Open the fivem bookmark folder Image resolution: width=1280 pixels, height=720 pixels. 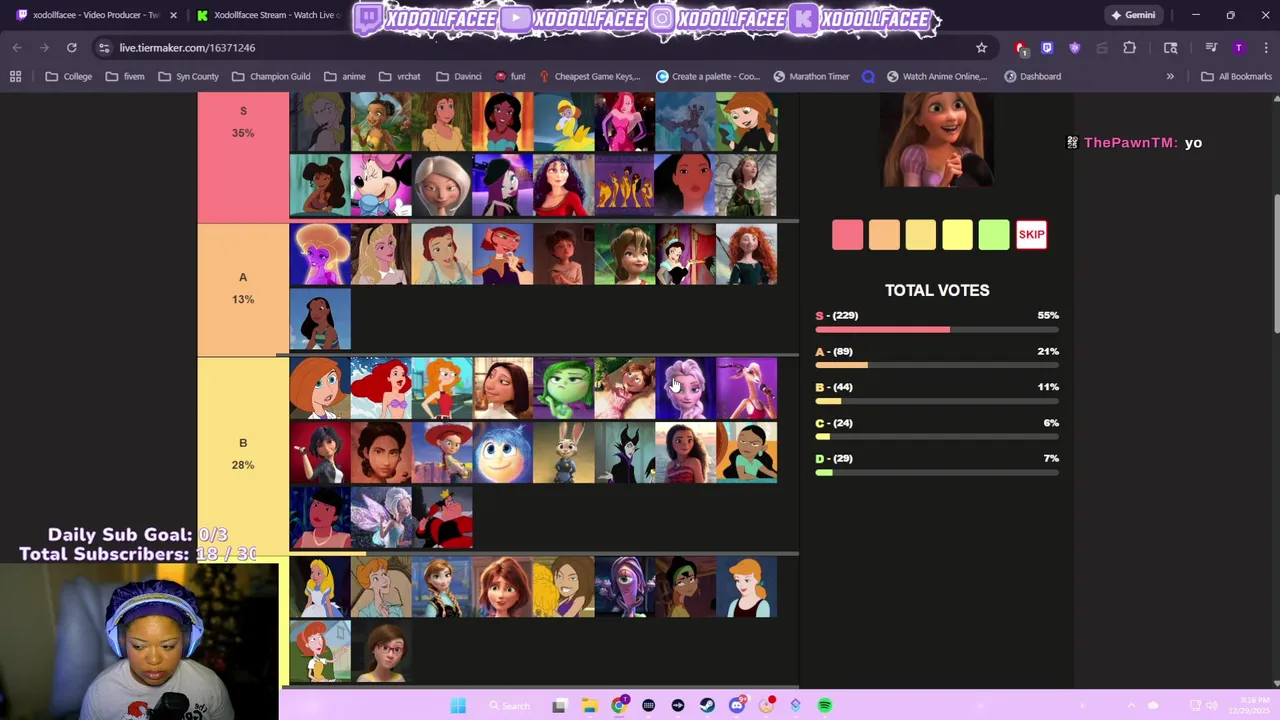coord(125,76)
